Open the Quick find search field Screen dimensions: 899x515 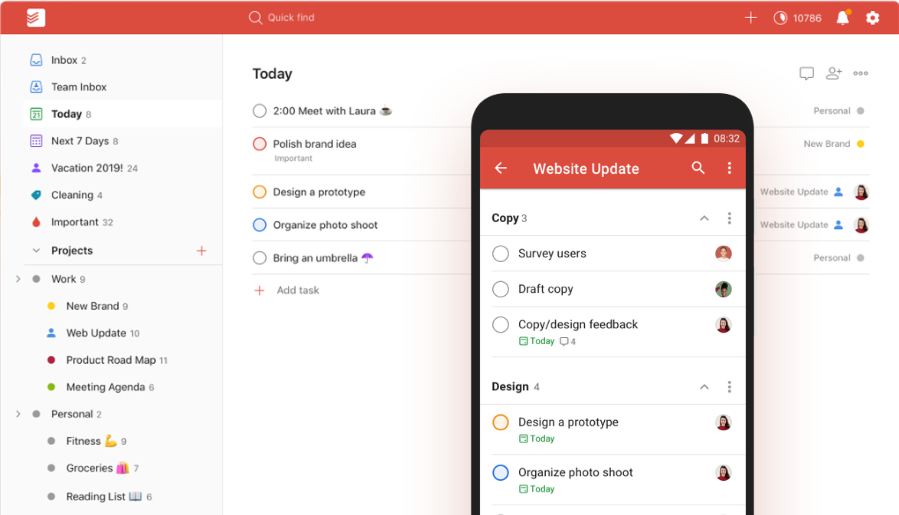coord(282,18)
